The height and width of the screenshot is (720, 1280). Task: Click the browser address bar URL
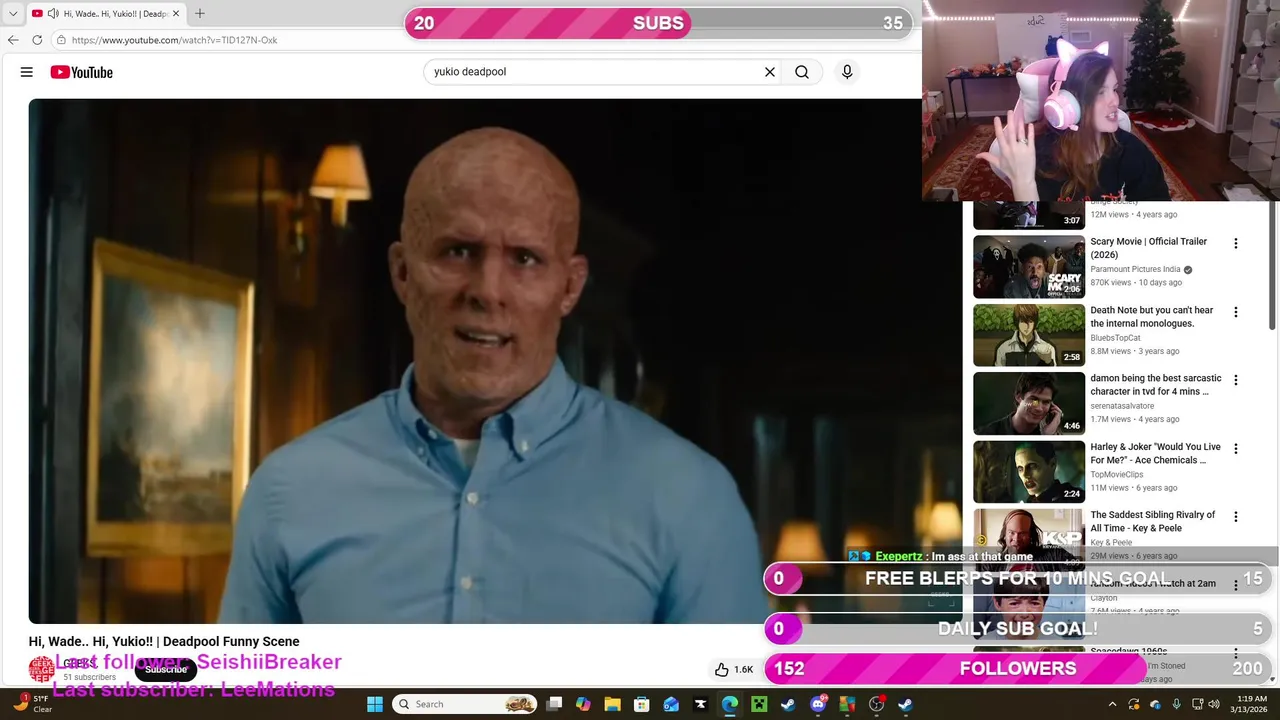[174, 40]
